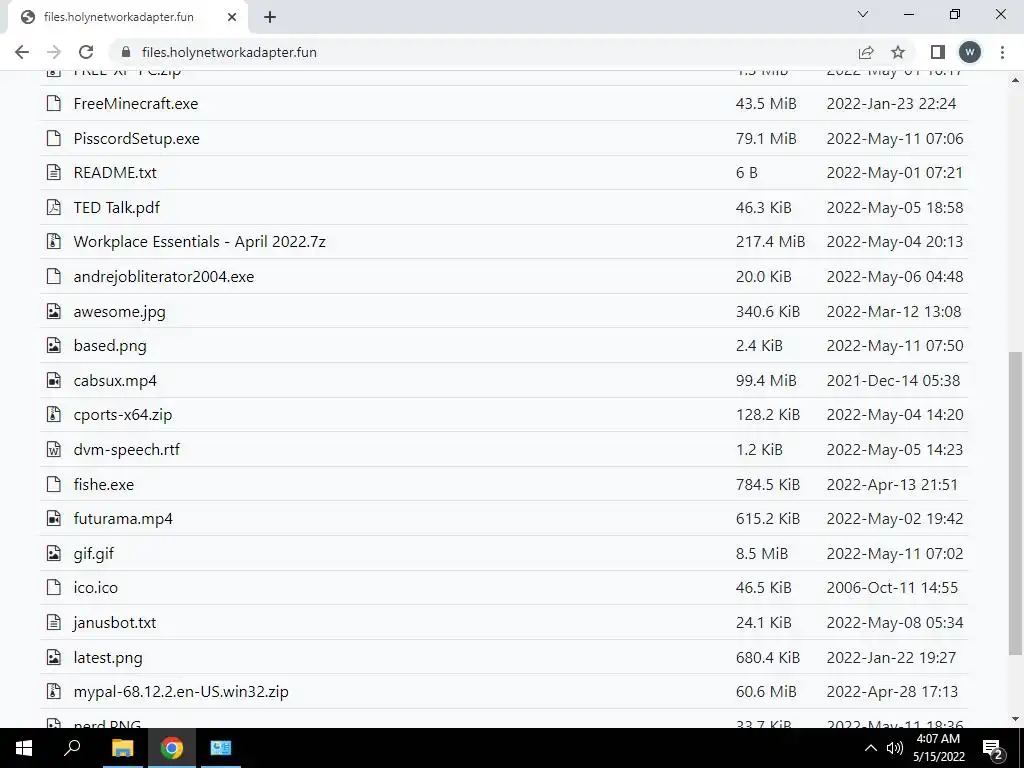Close the files.holynetworkadapter.fun tab

click(x=232, y=17)
